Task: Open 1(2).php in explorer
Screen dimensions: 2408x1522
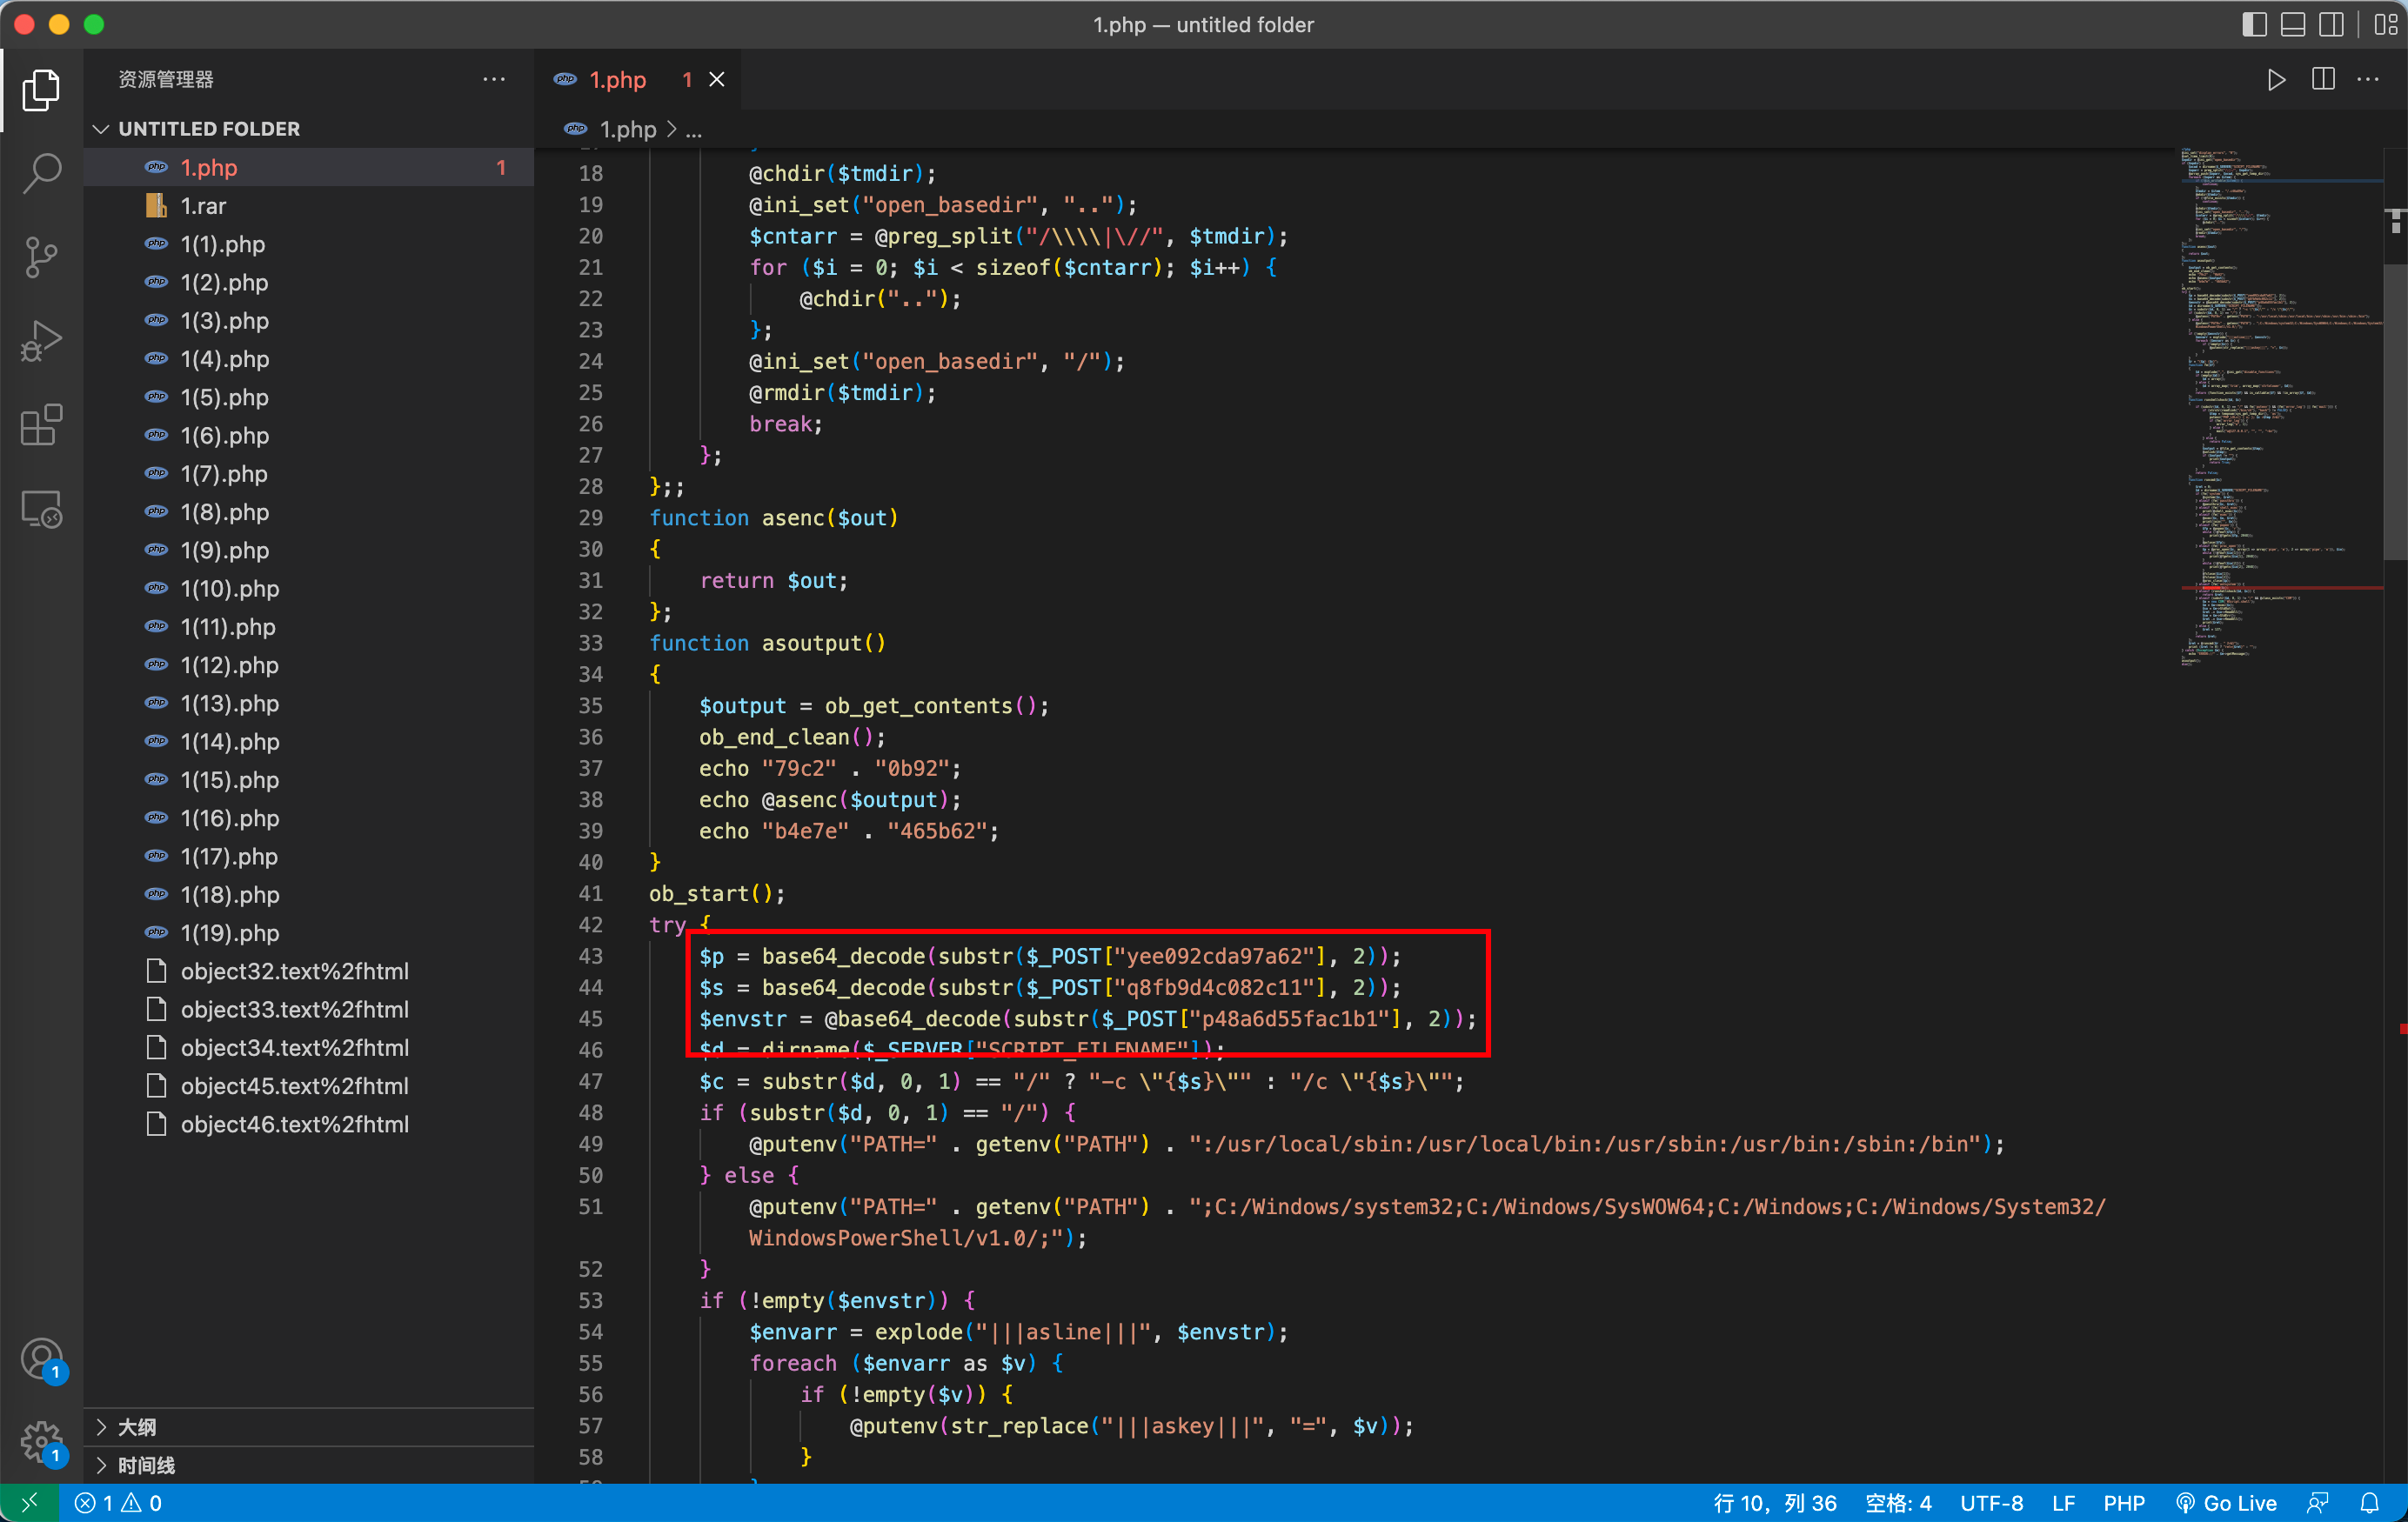Action: [x=309, y=283]
